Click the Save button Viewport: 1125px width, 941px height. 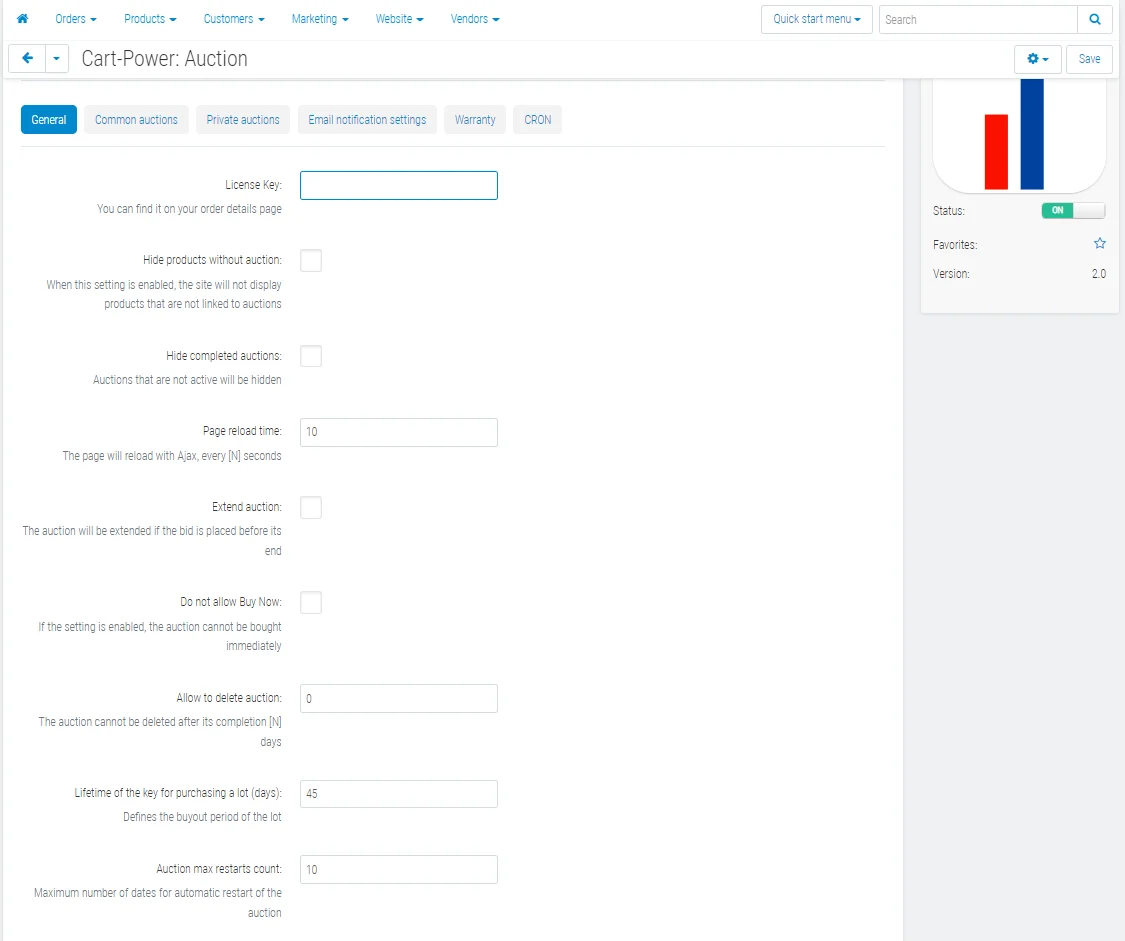[1089, 59]
